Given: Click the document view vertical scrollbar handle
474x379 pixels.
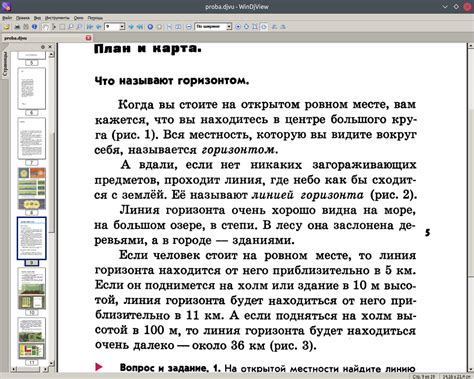Looking at the screenshot, I should (x=471, y=193).
